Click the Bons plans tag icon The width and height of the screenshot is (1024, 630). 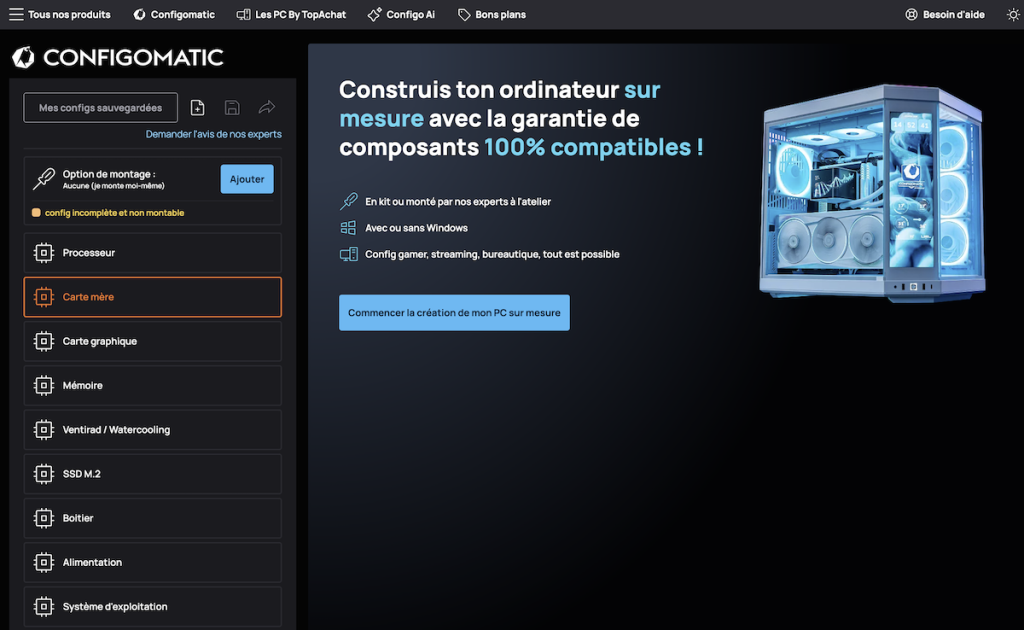(x=464, y=14)
